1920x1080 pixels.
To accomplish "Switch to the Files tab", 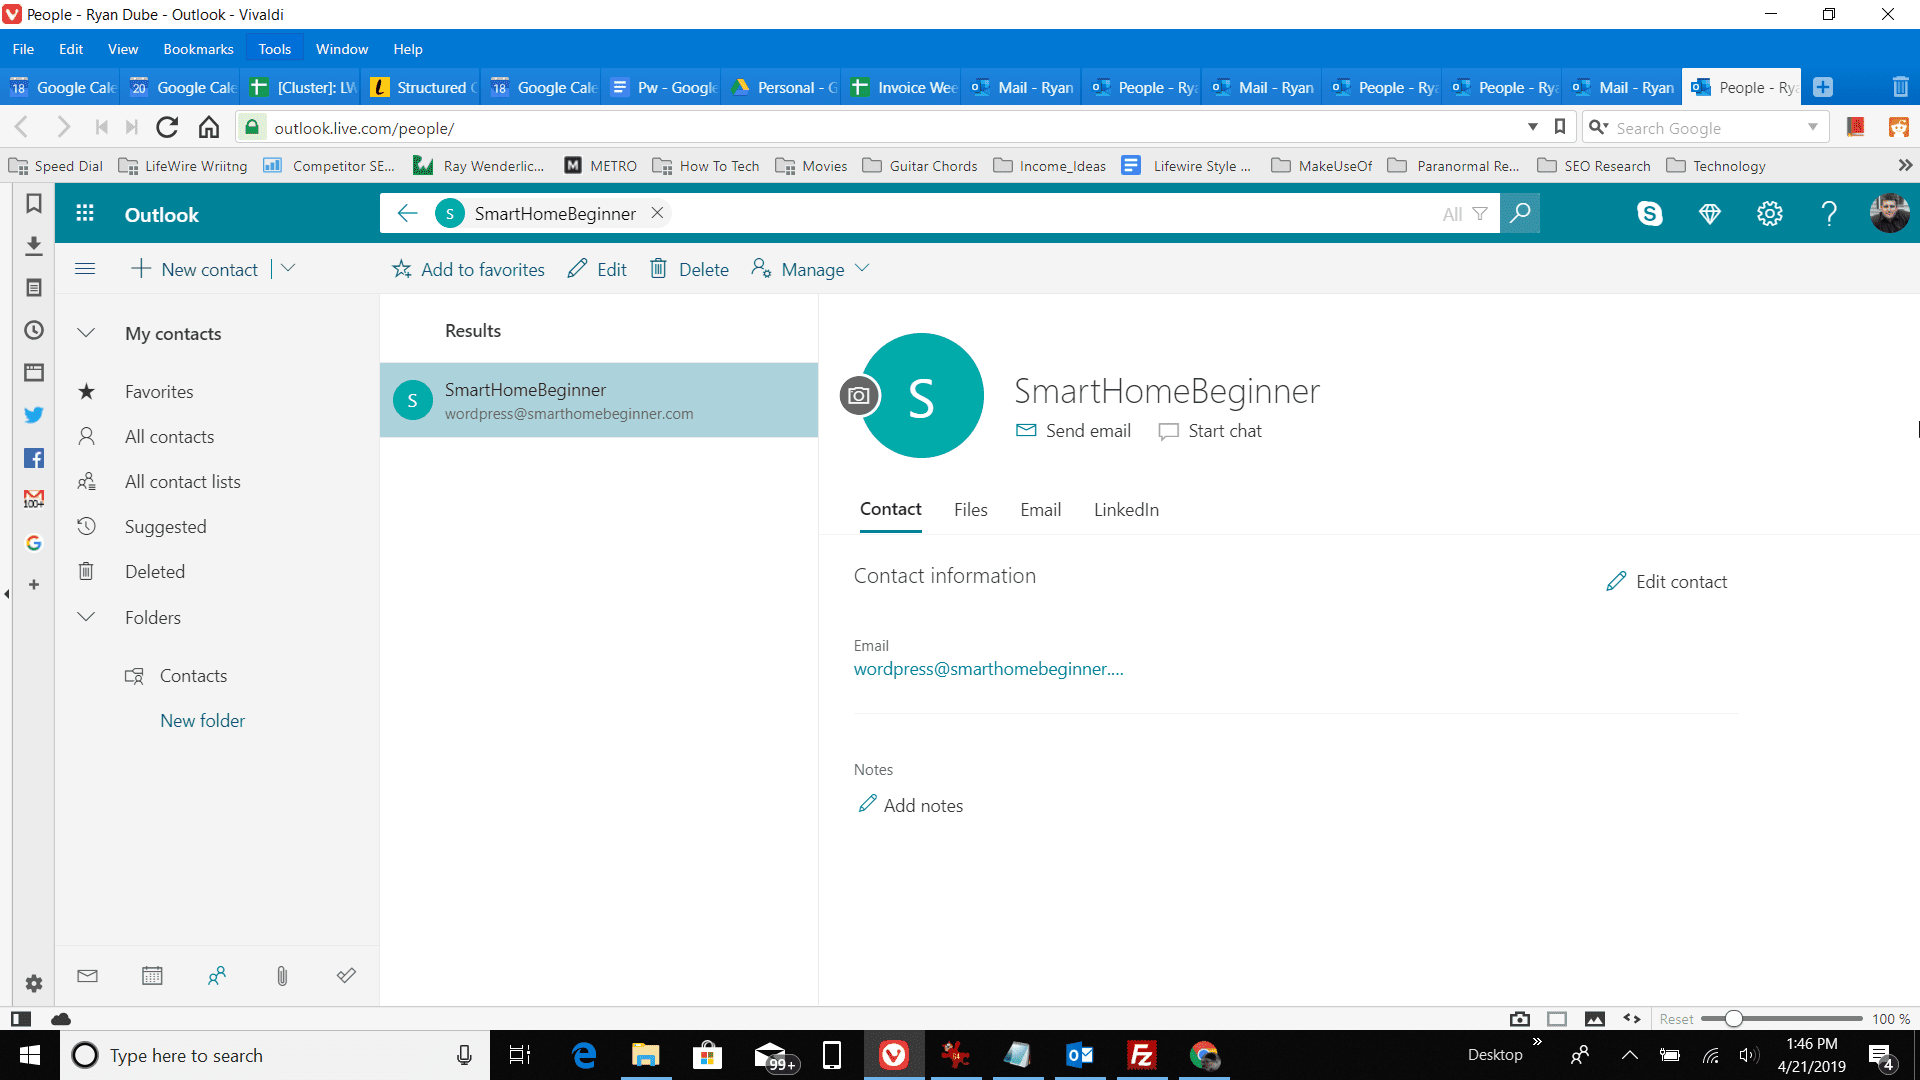I will point(970,510).
